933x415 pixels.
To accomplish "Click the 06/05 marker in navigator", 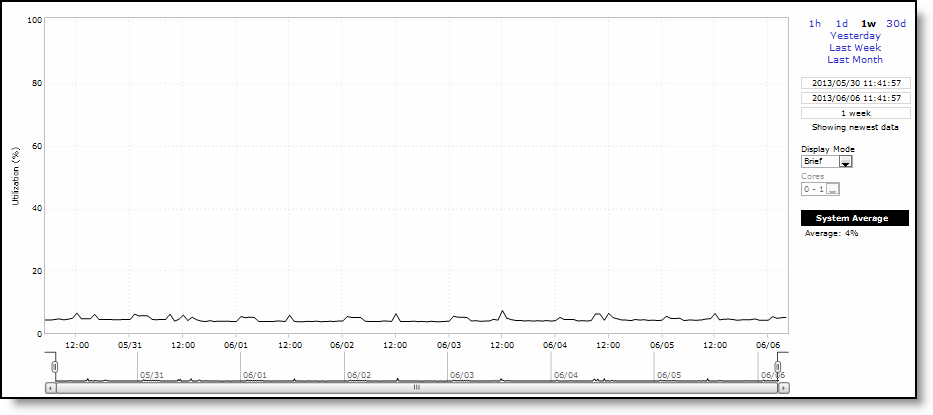I will pos(669,375).
